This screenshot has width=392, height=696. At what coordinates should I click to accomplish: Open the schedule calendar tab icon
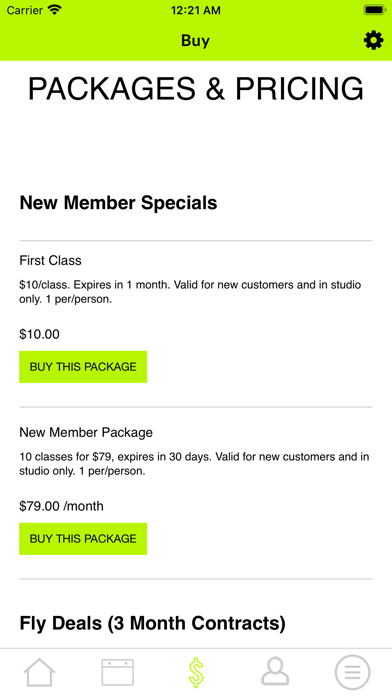[118, 672]
